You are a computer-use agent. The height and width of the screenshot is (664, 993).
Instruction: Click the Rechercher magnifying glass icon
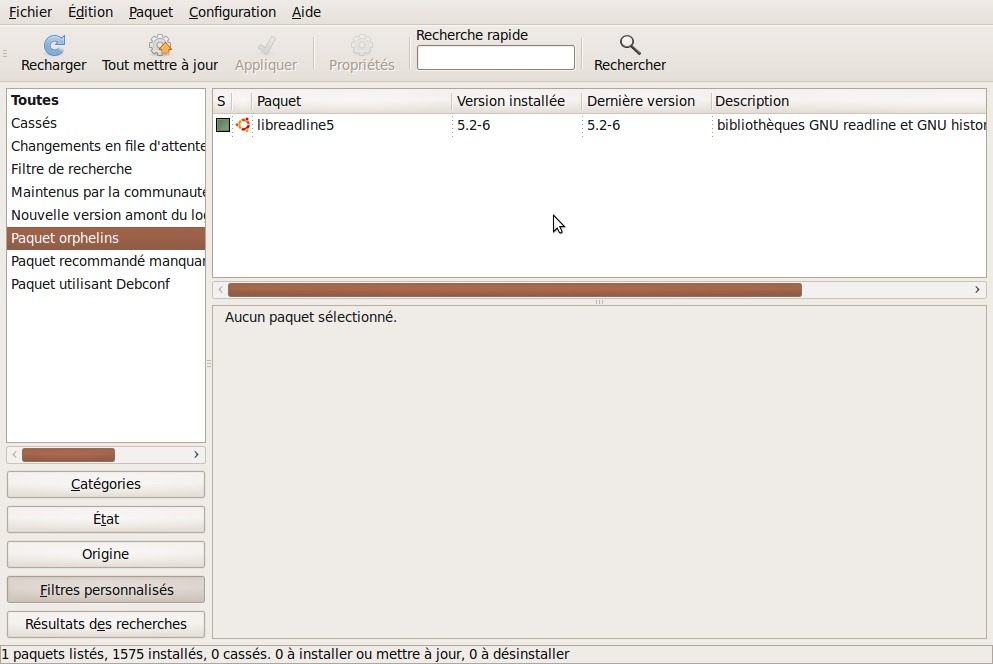pos(629,46)
